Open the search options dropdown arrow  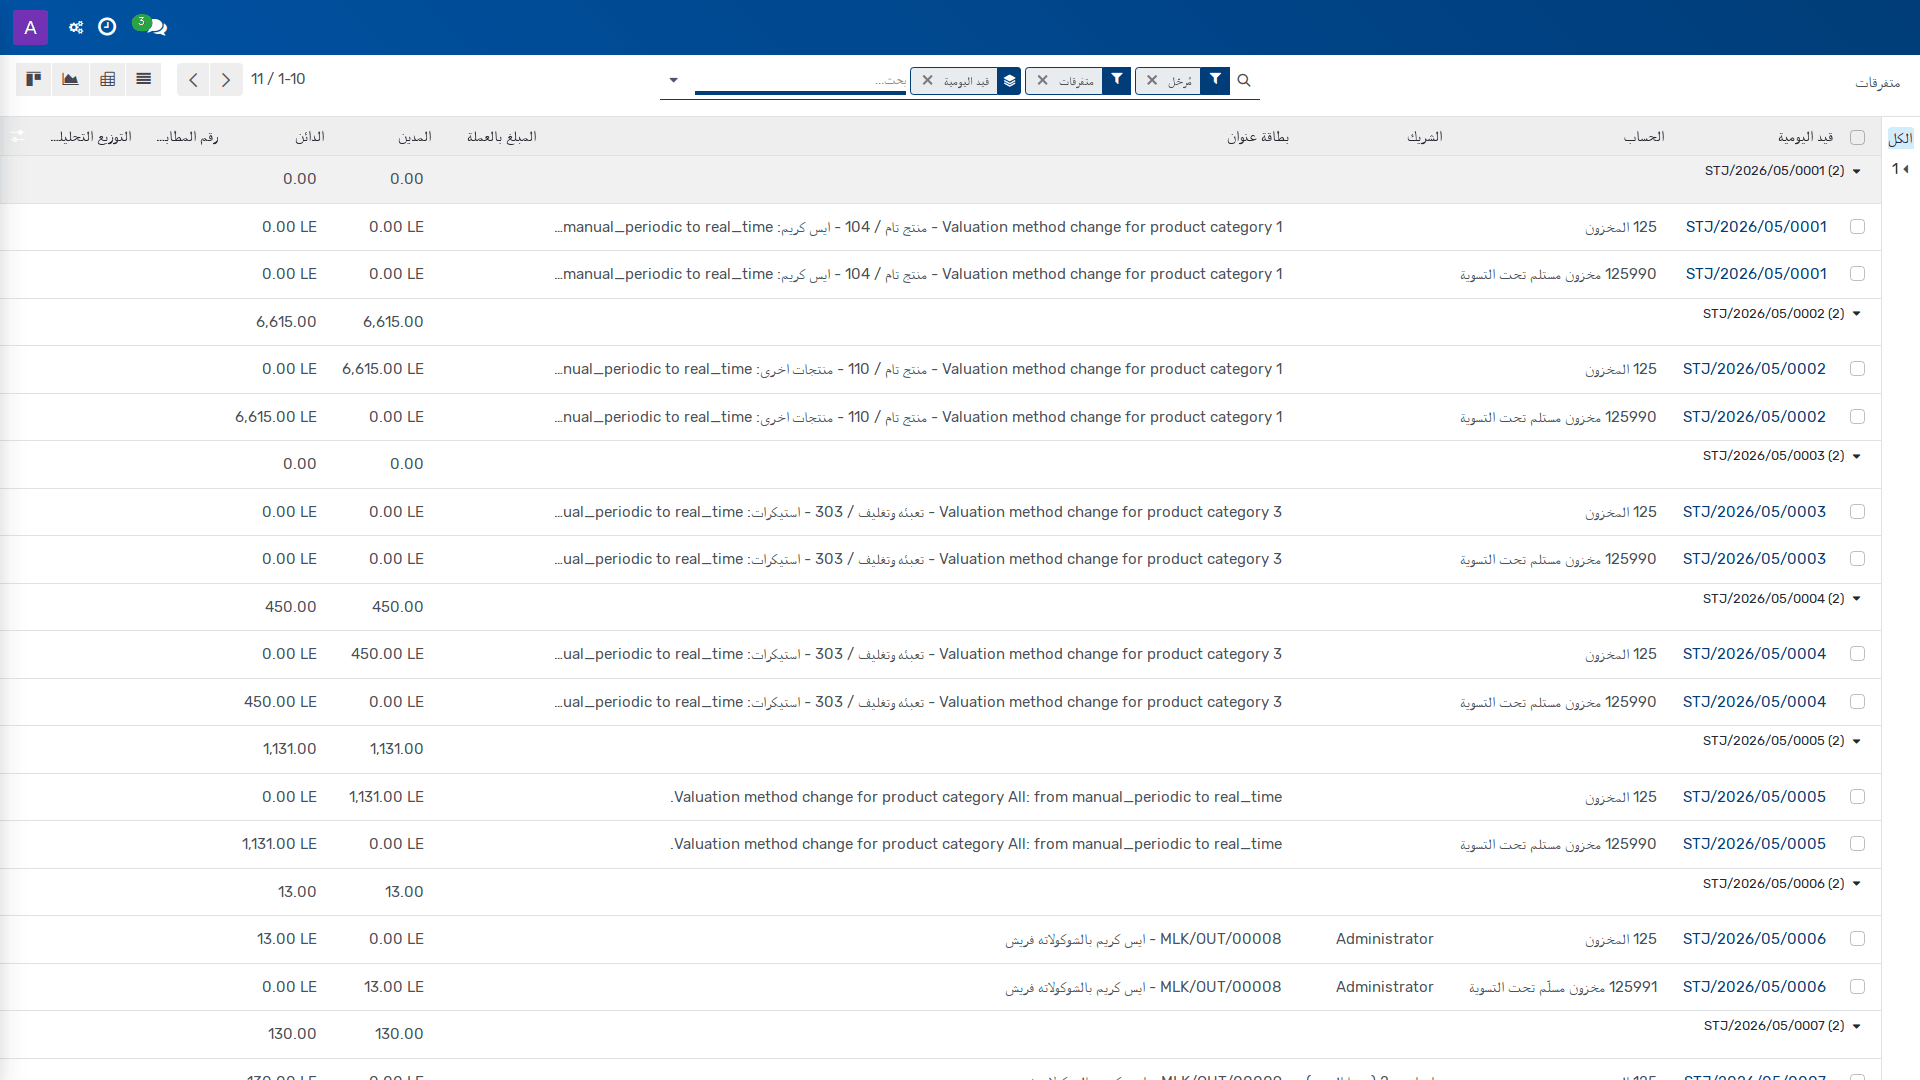[x=673, y=80]
